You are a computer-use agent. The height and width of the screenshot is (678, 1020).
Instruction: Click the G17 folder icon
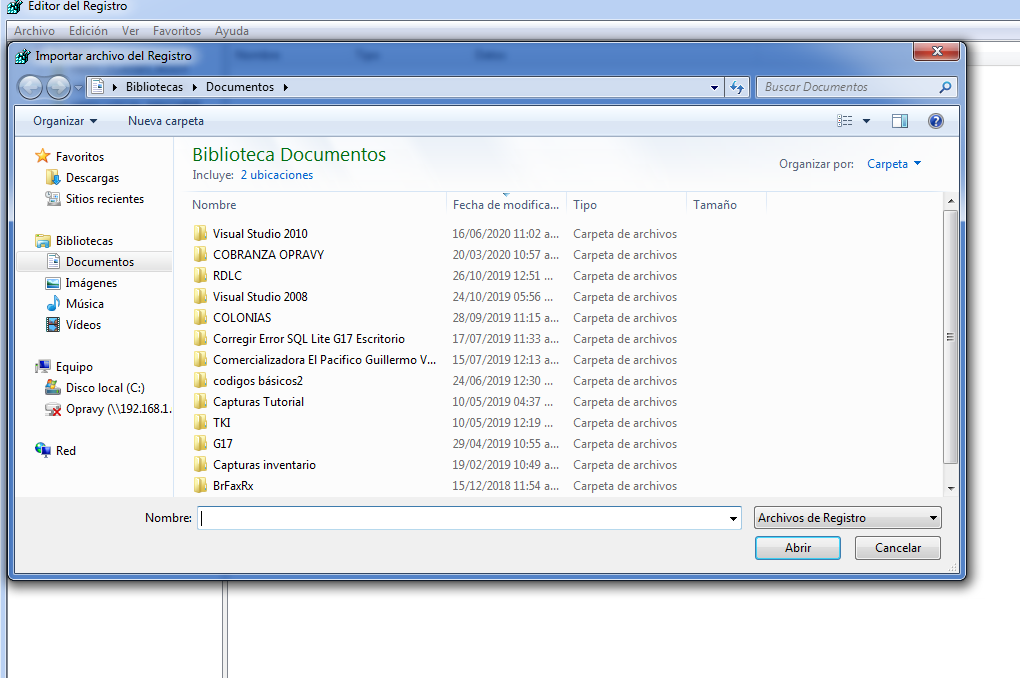coord(200,444)
